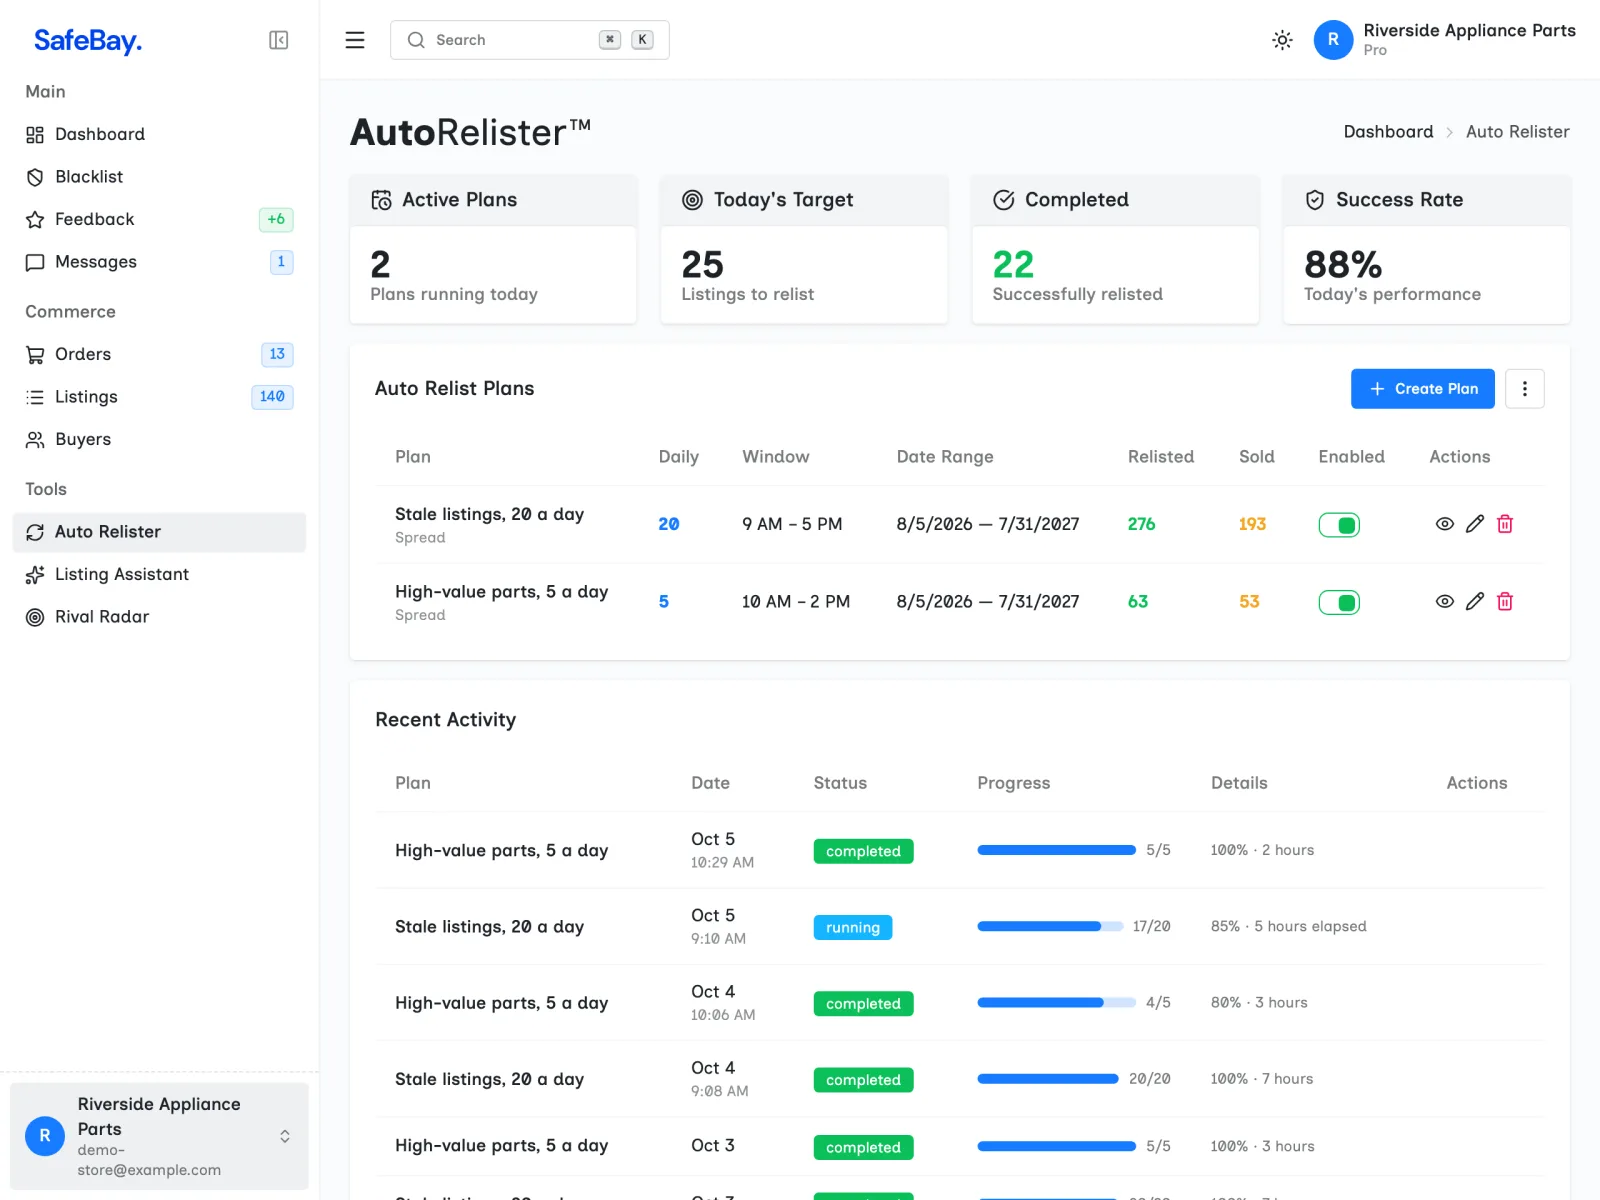Select Auto Relister in the sidebar
Viewport: 1600px width, 1200px height.
pos(159,532)
